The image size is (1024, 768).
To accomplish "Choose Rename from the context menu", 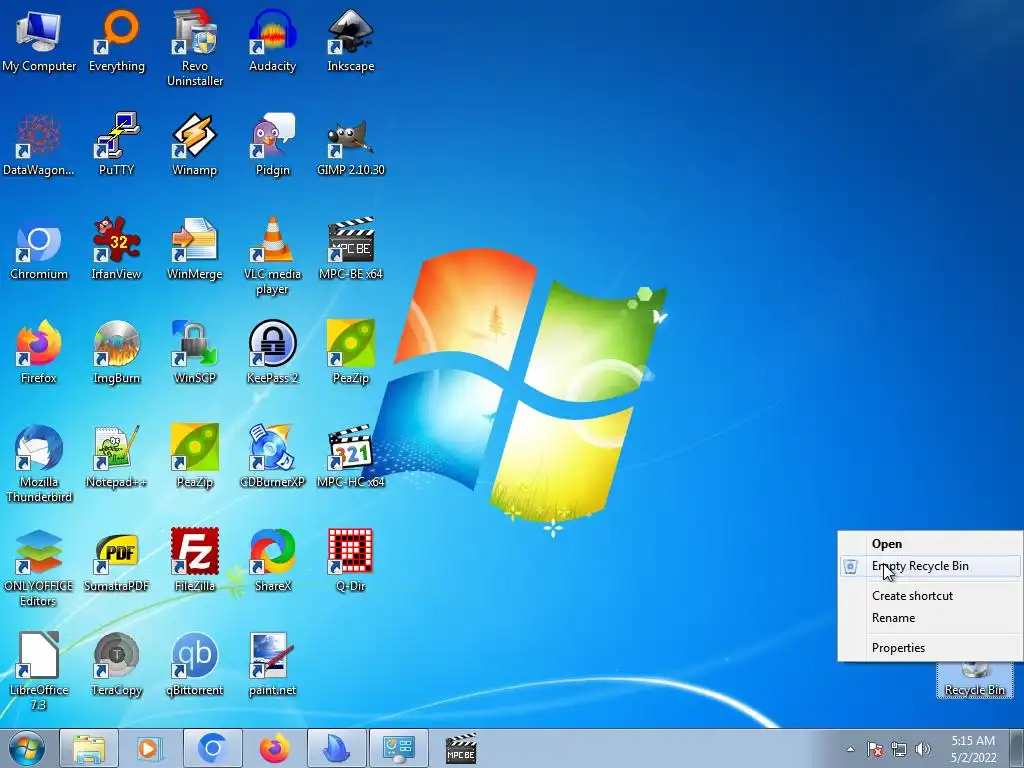I will [x=930, y=618].
